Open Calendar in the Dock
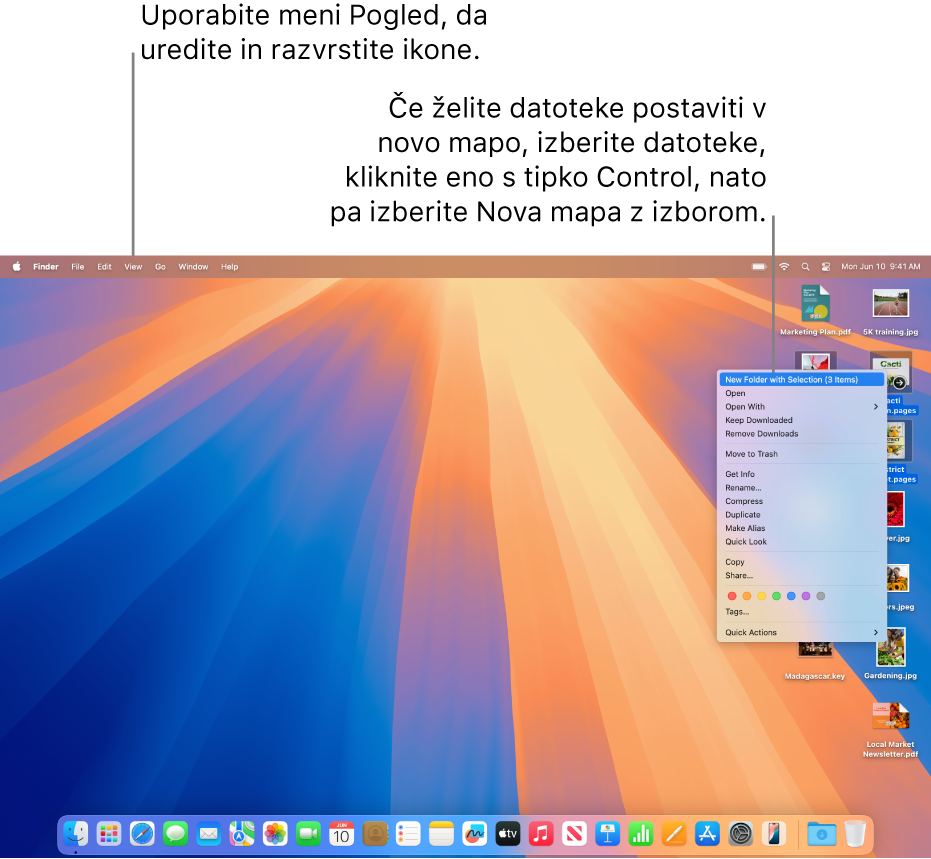This screenshot has width=931, height=859. pos(342,834)
